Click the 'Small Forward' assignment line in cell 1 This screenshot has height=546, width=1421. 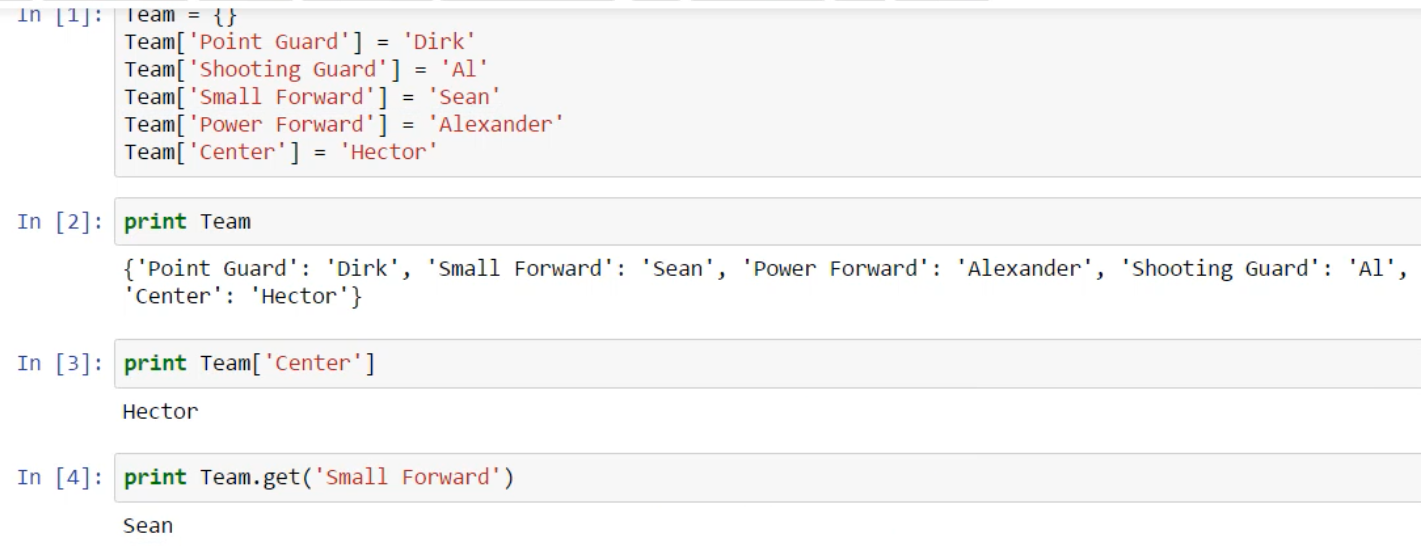(x=312, y=97)
